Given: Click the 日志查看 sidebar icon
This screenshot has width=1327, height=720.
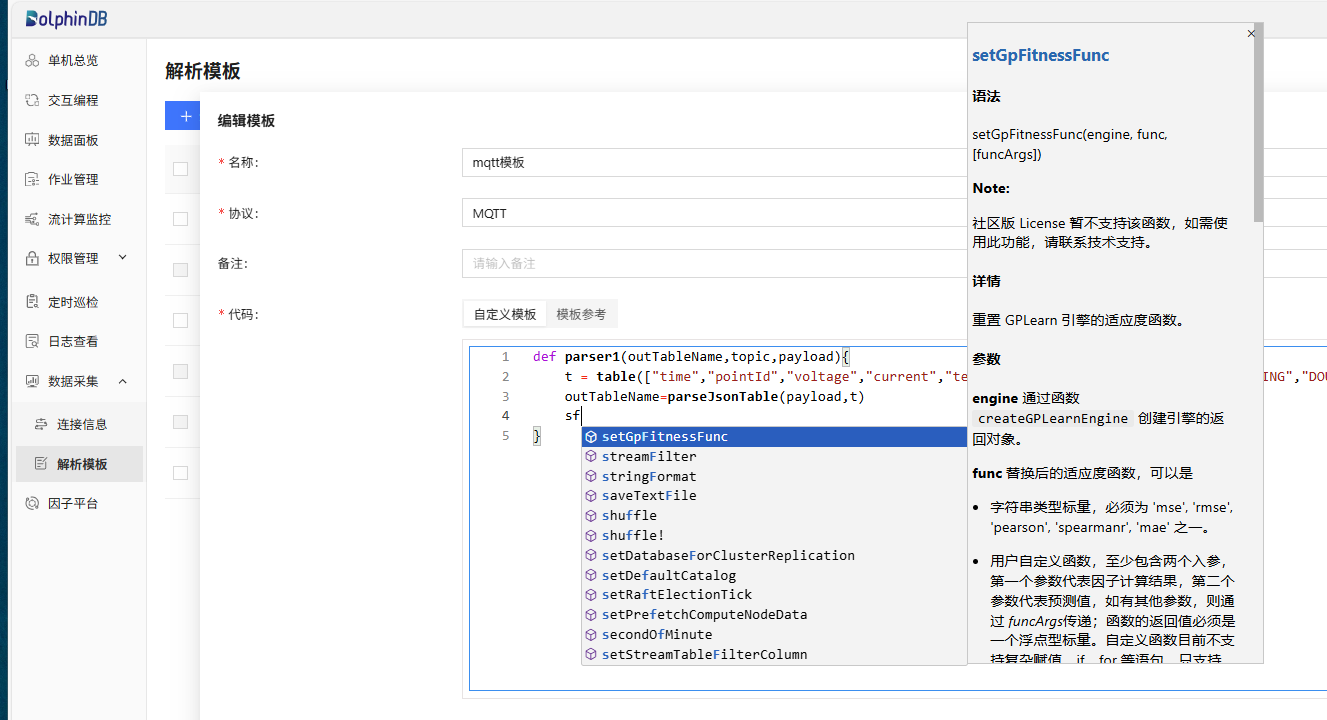Looking at the screenshot, I should (x=32, y=341).
